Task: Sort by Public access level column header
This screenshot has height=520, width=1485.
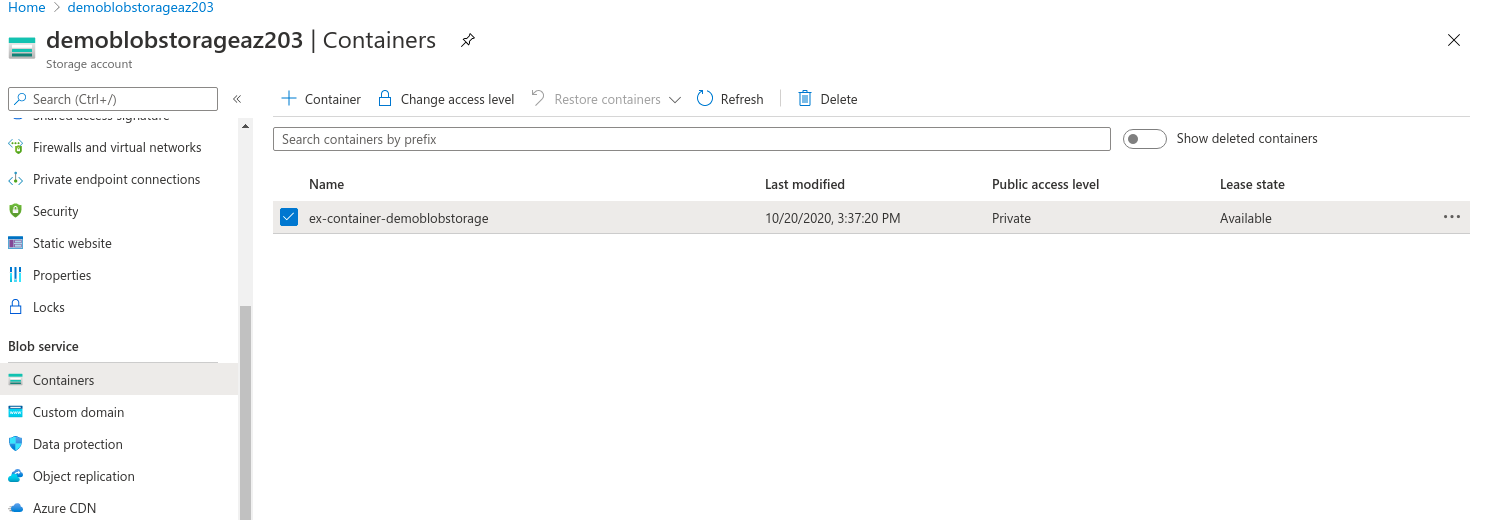Action: pos(1045,184)
